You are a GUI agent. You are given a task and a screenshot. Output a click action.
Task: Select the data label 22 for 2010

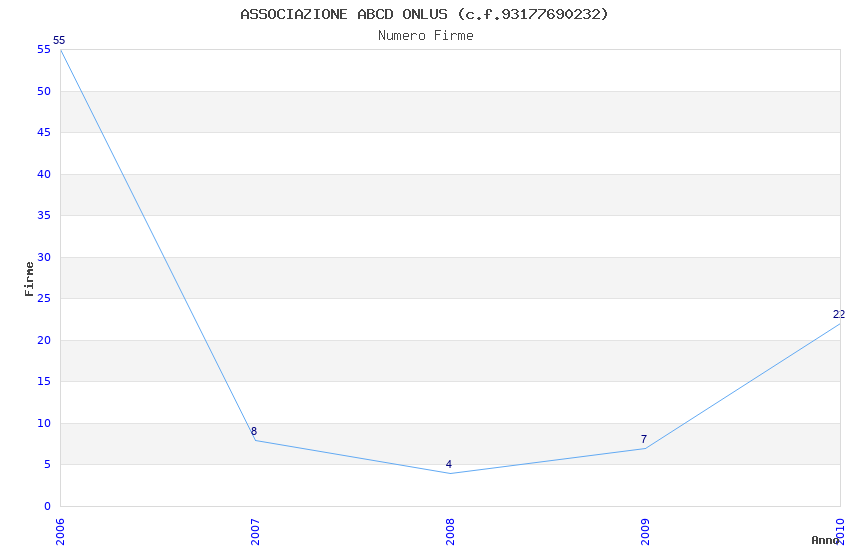pos(839,315)
